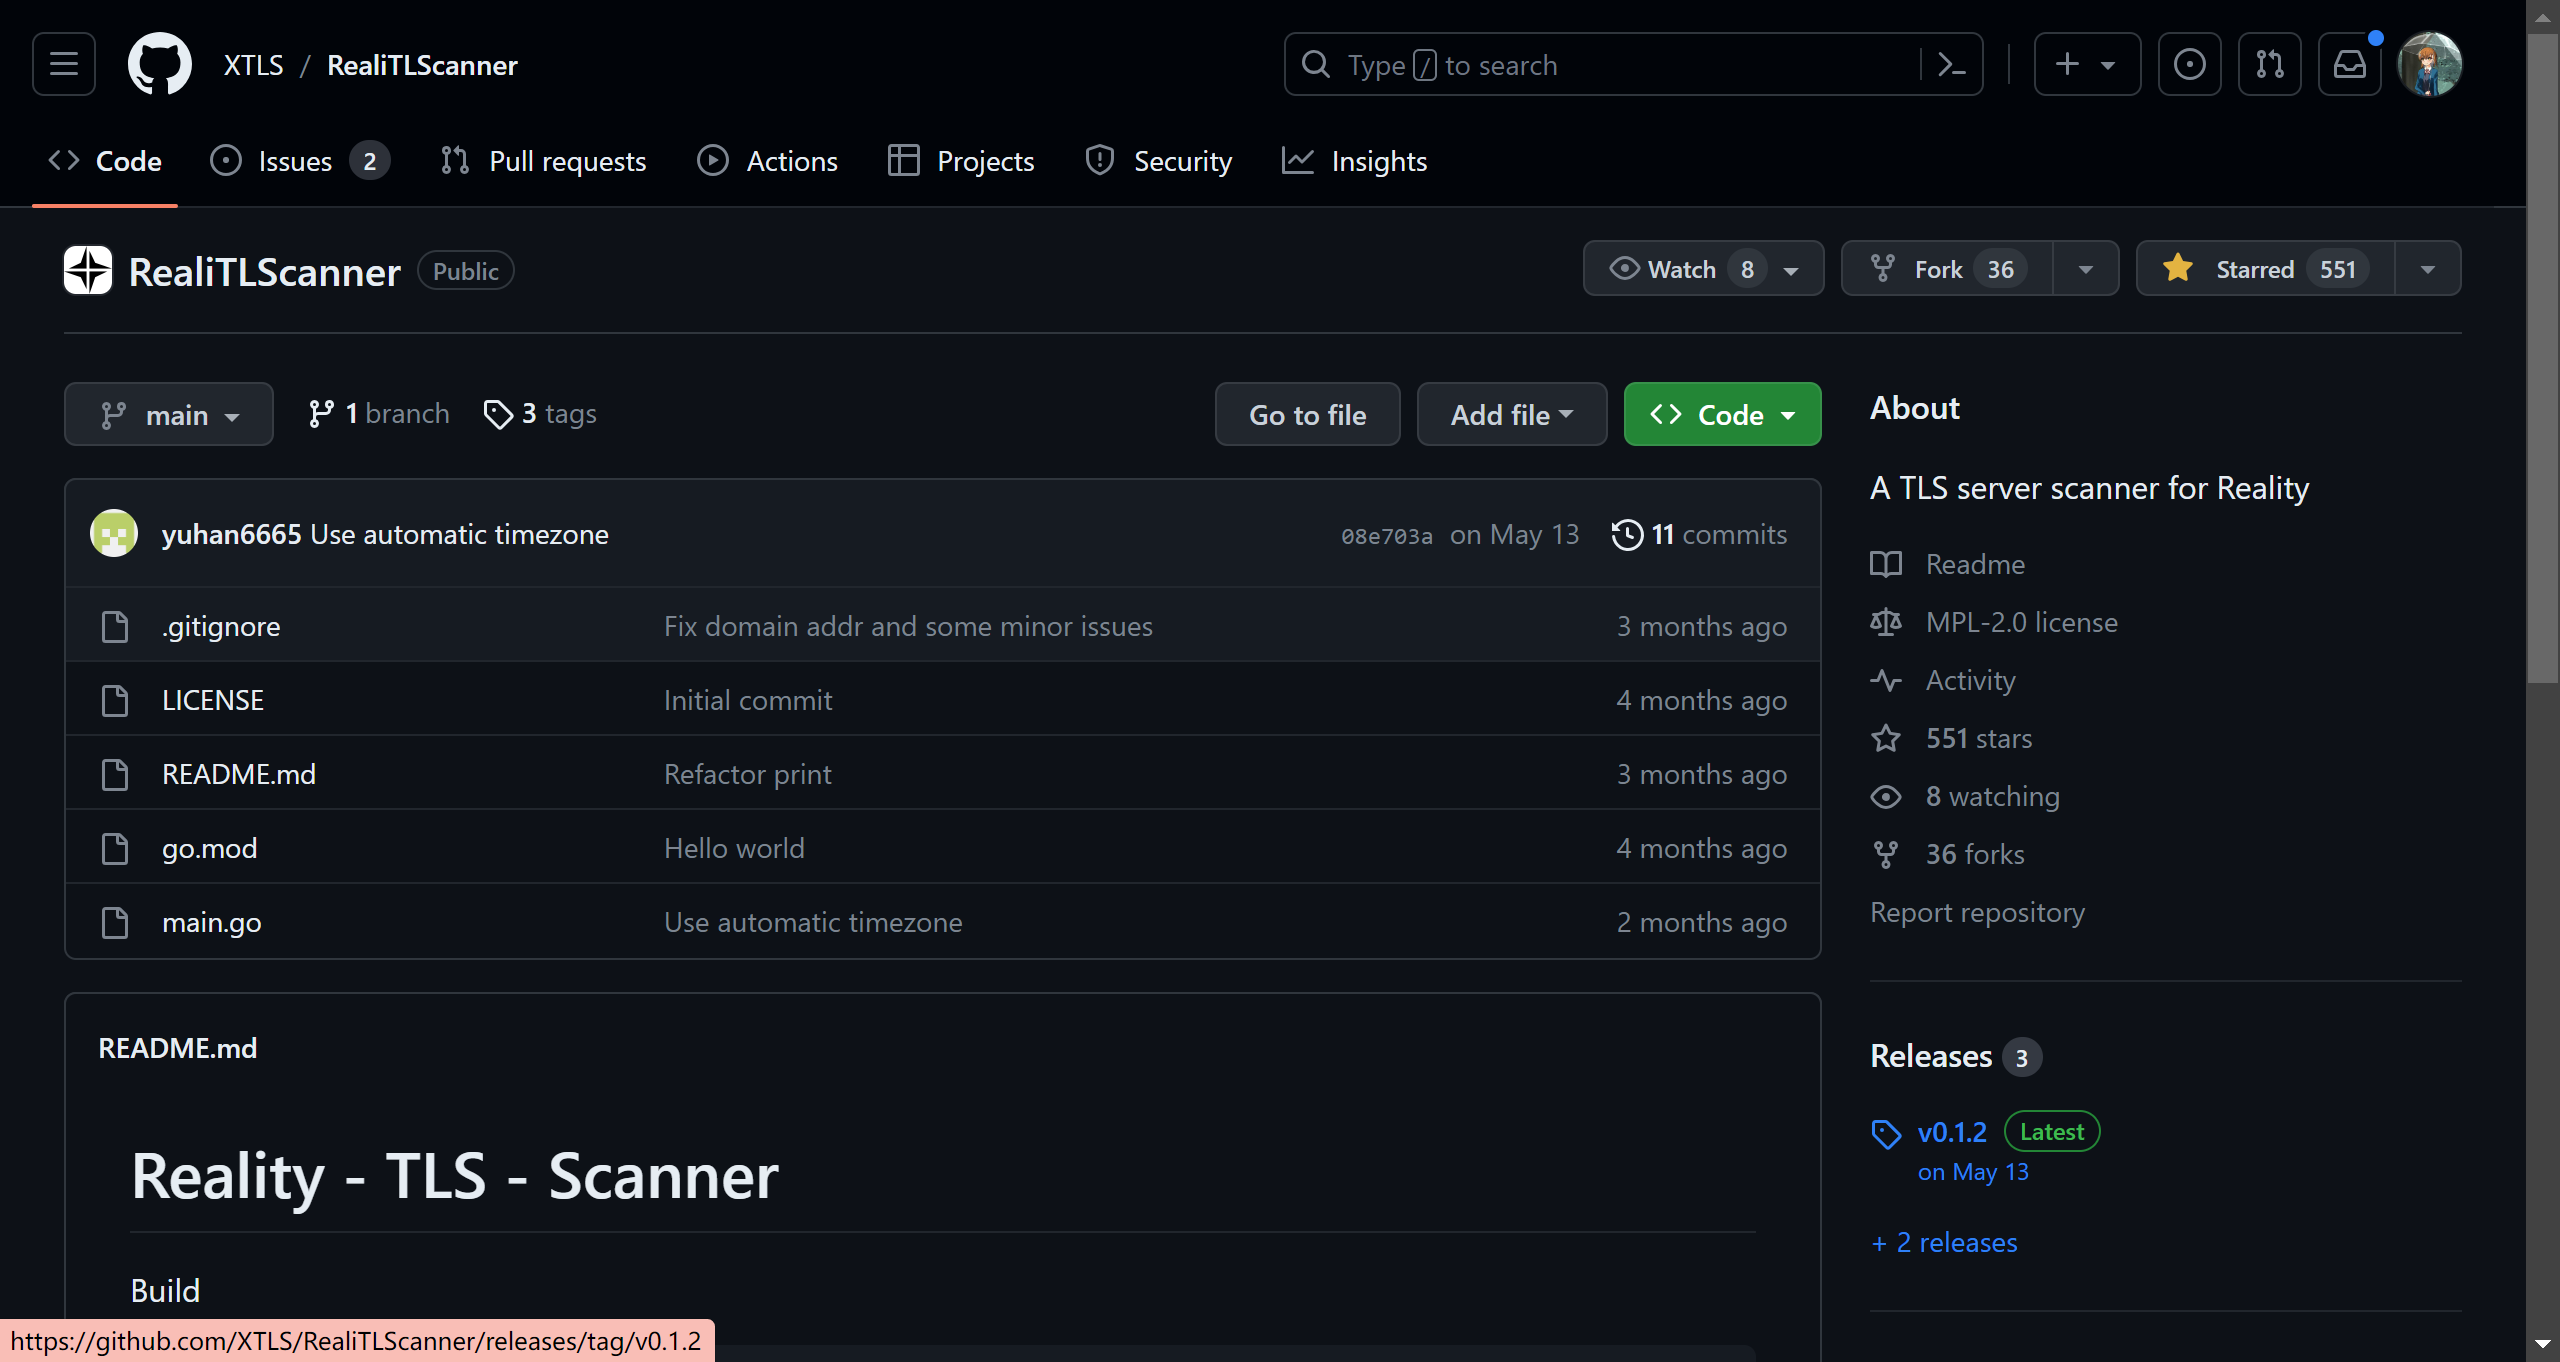Open the Issues icon in the top header
This screenshot has width=2560, height=1362.
coord(2189,65)
